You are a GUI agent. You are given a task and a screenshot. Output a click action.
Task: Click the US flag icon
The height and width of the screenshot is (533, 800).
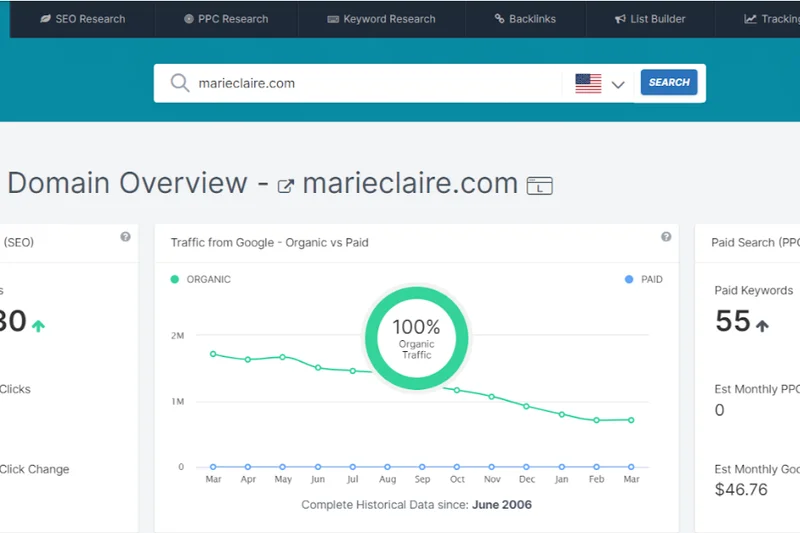tap(588, 83)
